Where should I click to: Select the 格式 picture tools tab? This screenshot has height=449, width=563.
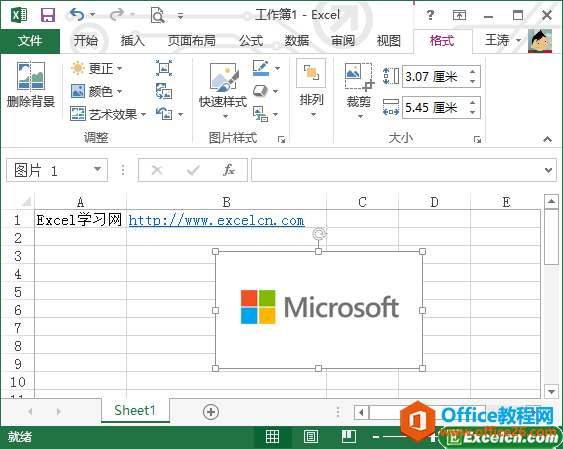[442, 41]
